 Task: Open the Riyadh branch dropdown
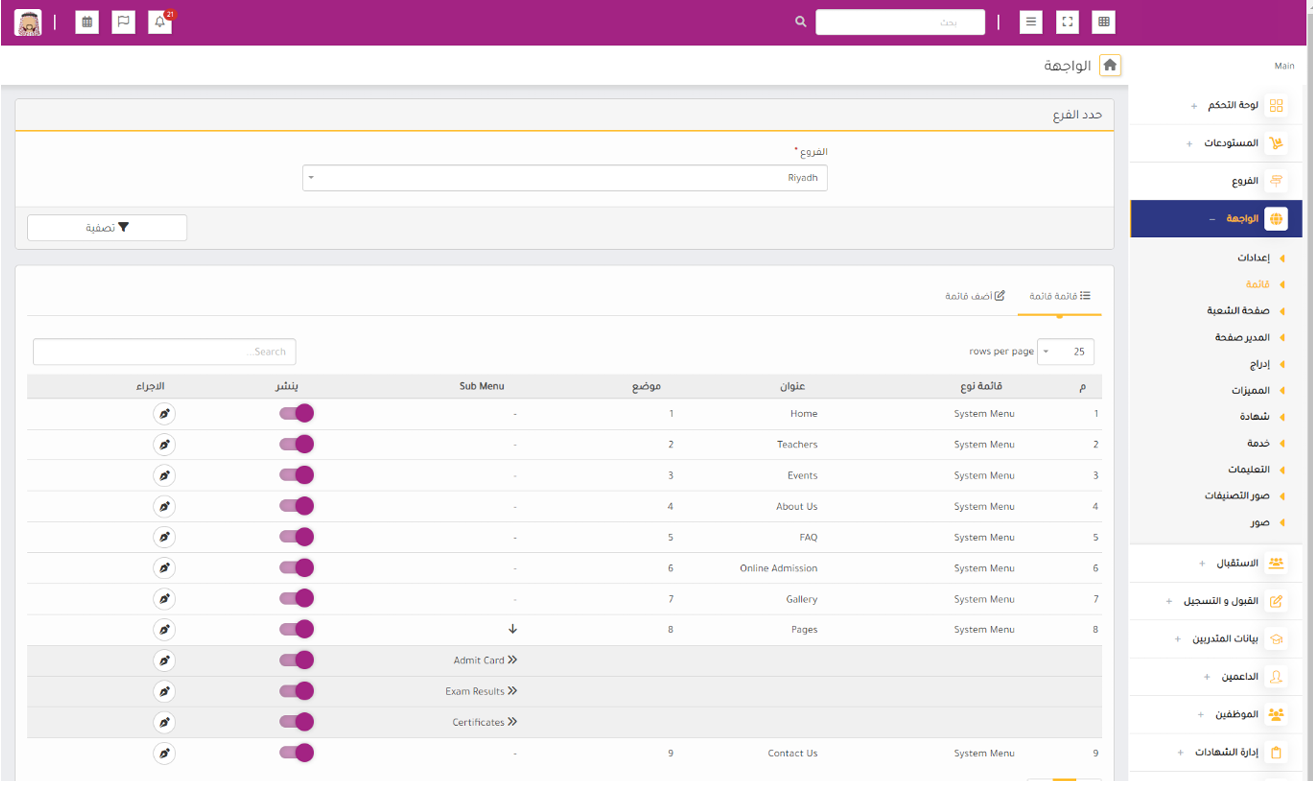click(x=564, y=178)
